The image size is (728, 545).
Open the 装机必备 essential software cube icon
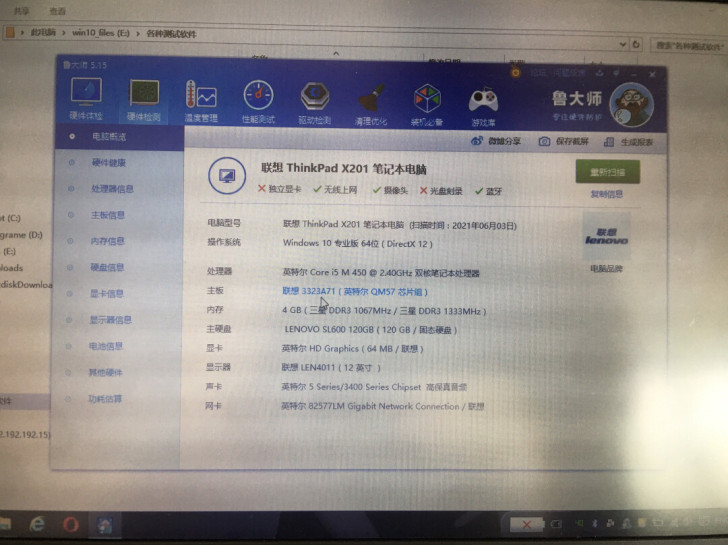pyautogui.click(x=427, y=105)
